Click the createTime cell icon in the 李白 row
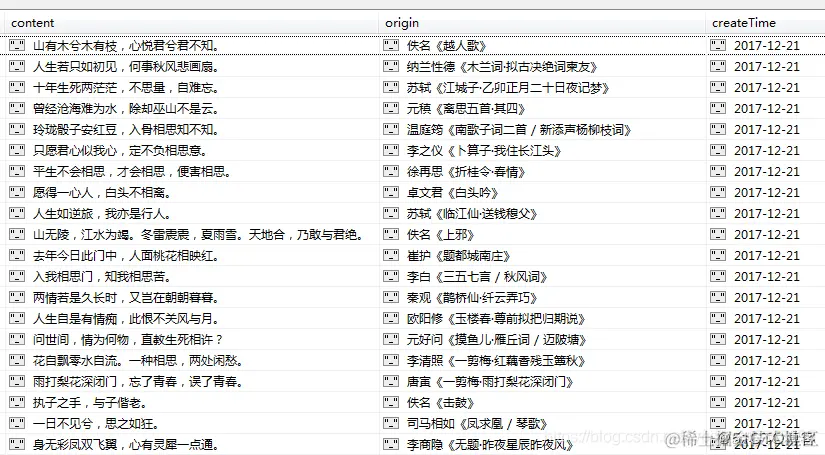 pos(718,277)
